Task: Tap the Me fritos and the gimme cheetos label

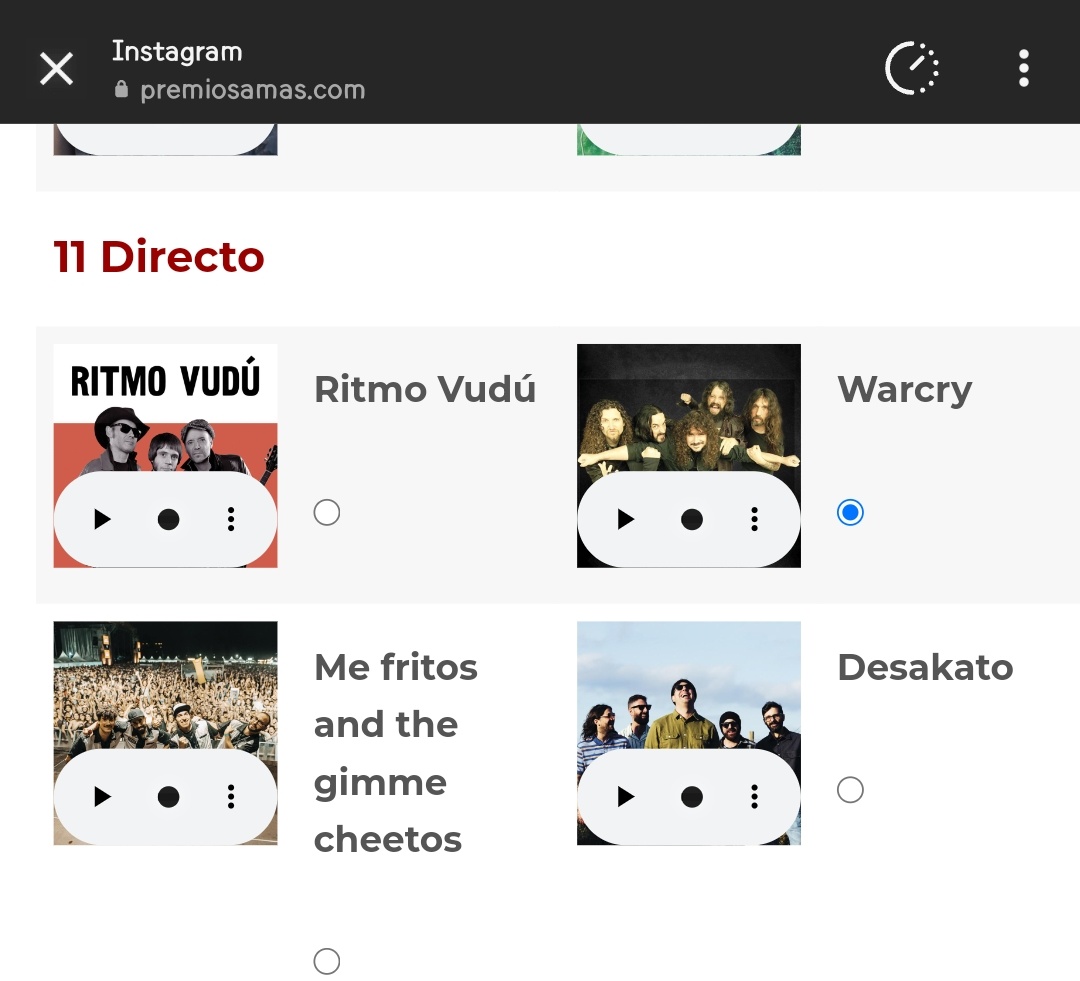Action: [395, 753]
